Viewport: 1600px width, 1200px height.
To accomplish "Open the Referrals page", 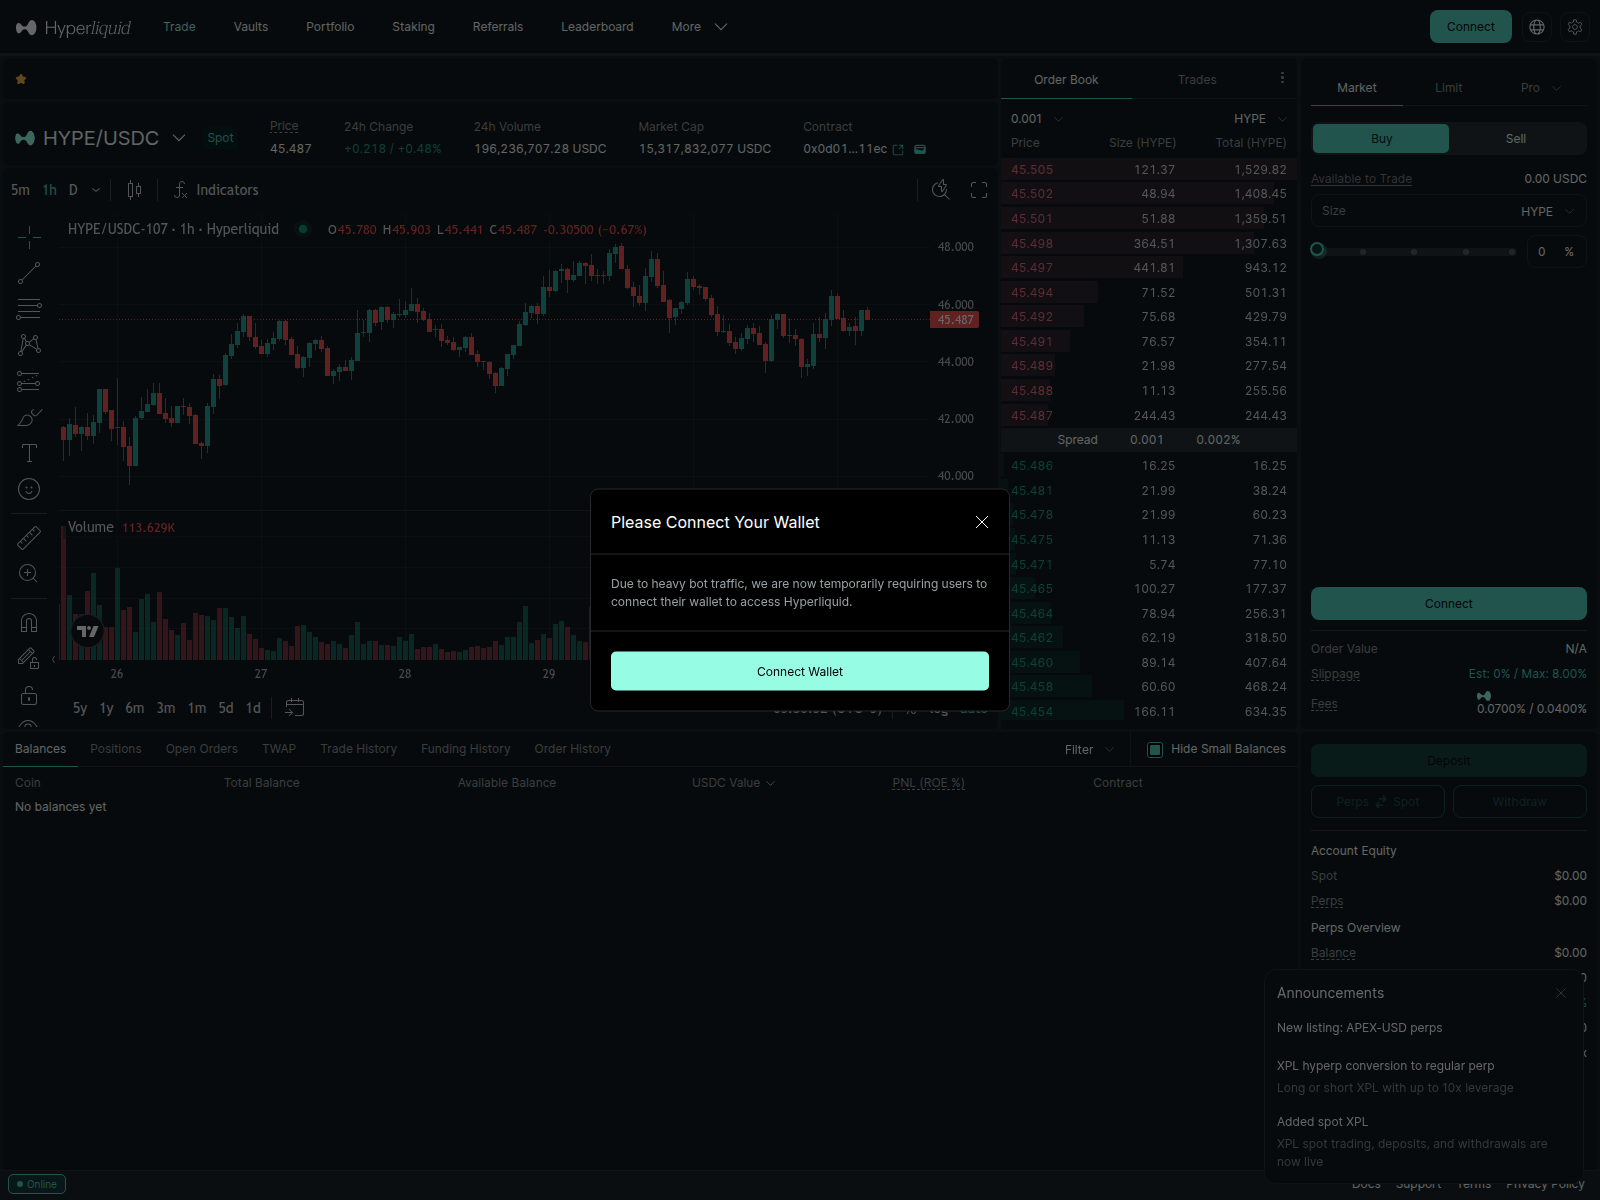I will click(498, 27).
